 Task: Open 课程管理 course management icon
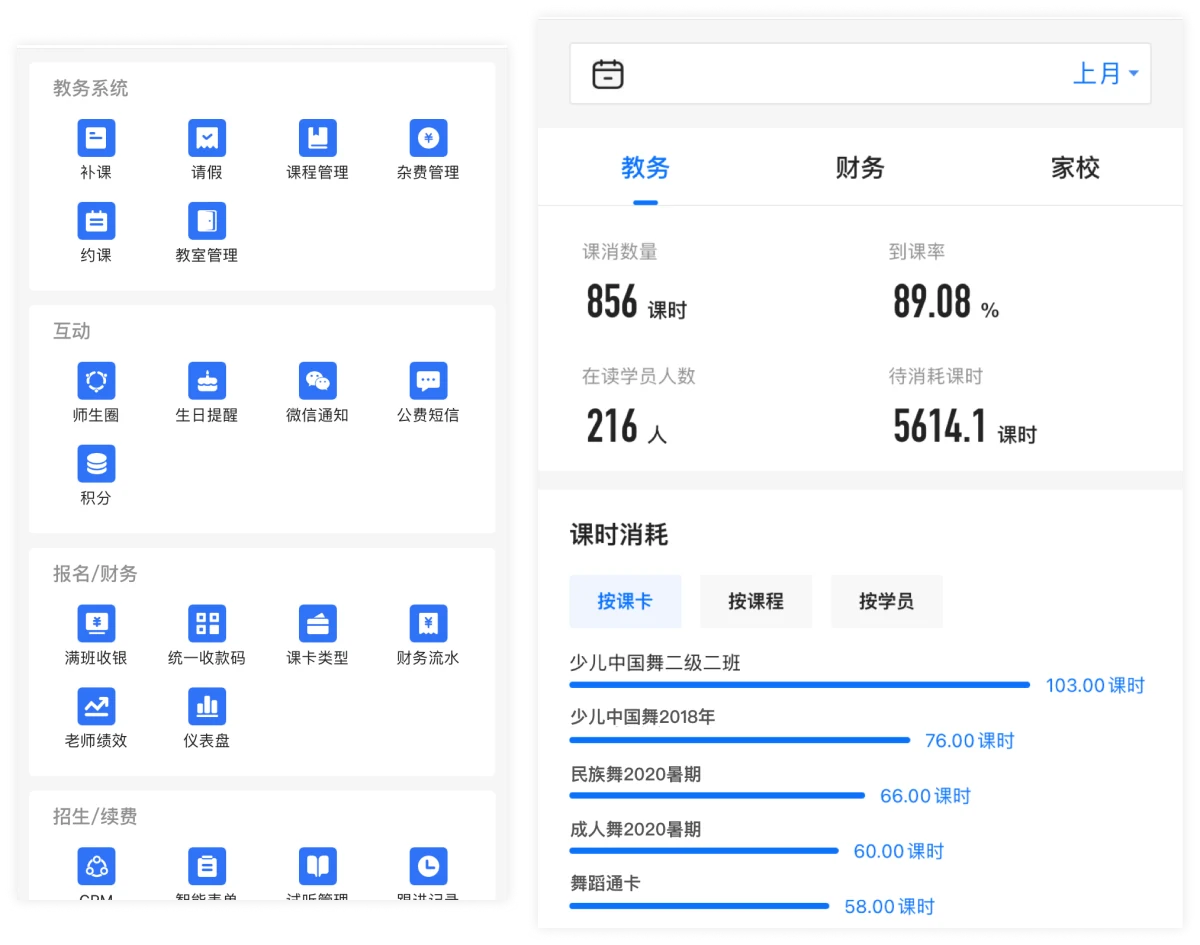(x=317, y=138)
